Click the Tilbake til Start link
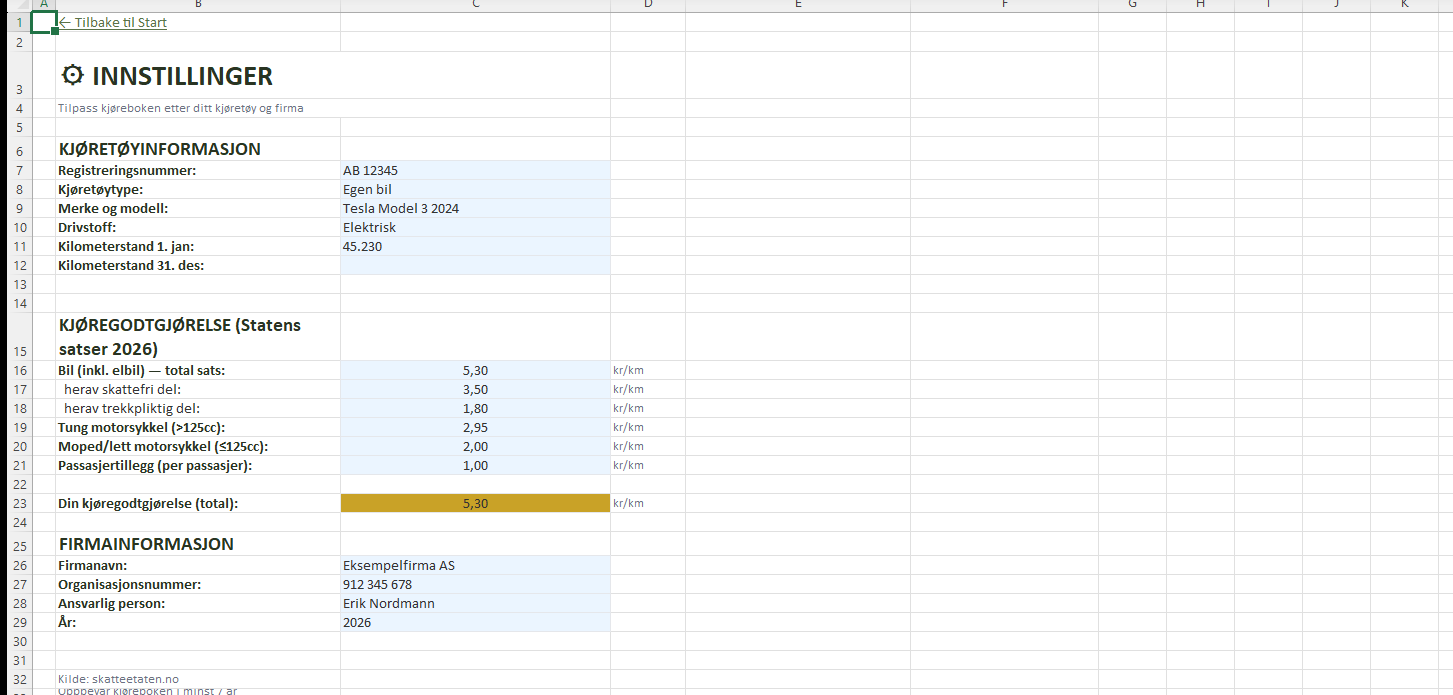This screenshot has width=1453, height=695. coord(113,22)
